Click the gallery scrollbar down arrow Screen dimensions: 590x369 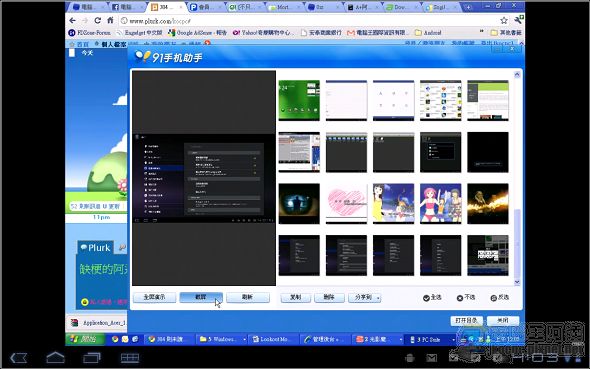tap(517, 282)
